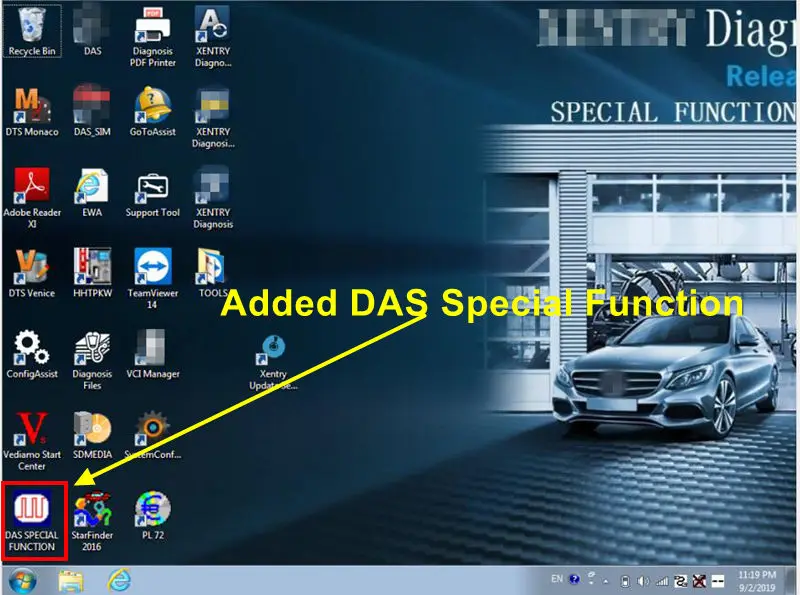Screen dimensions: 800x595
Task: Open StarFinder 2016 shortcut
Action: [92, 522]
